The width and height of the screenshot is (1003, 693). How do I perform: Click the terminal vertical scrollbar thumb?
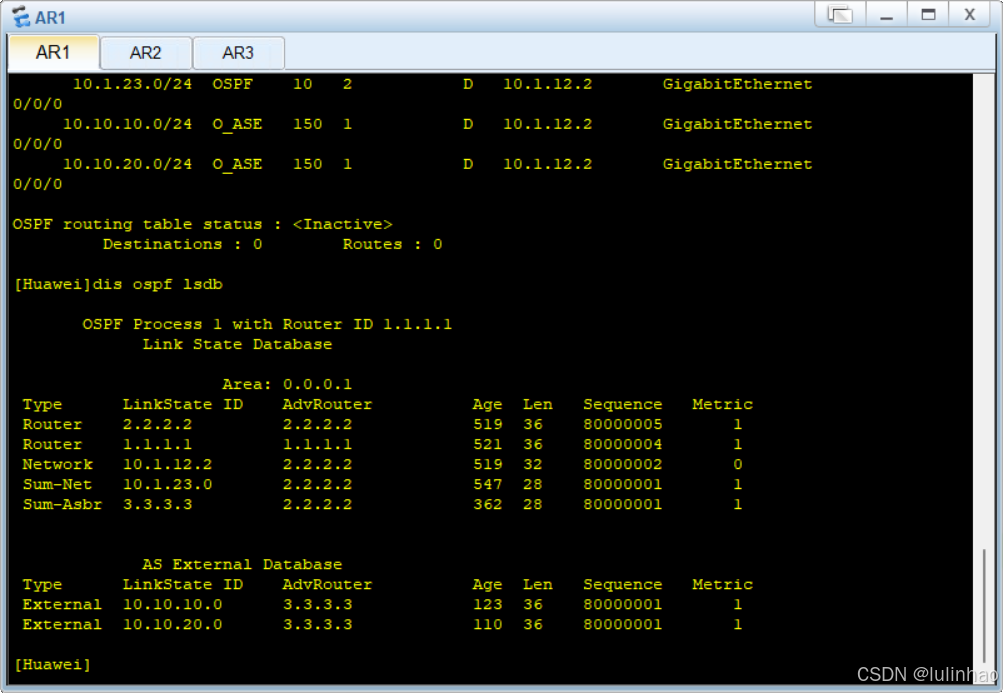(x=984, y=607)
